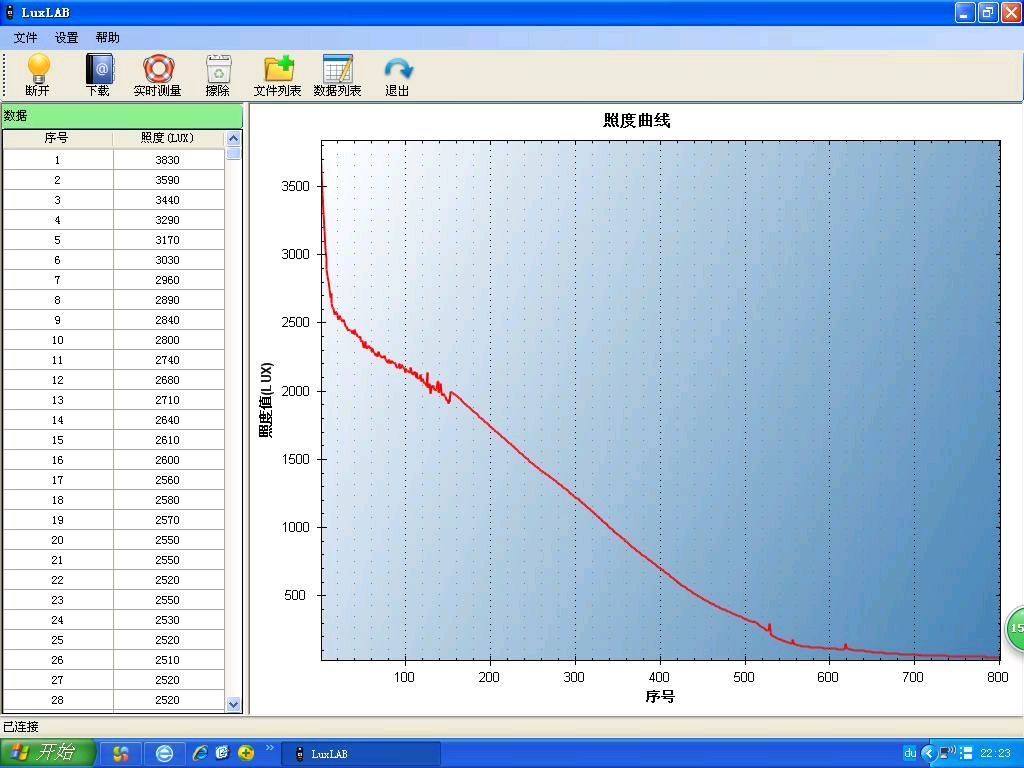Start 实时测量 real-time measurement
The image size is (1024, 768).
point(157,75)
